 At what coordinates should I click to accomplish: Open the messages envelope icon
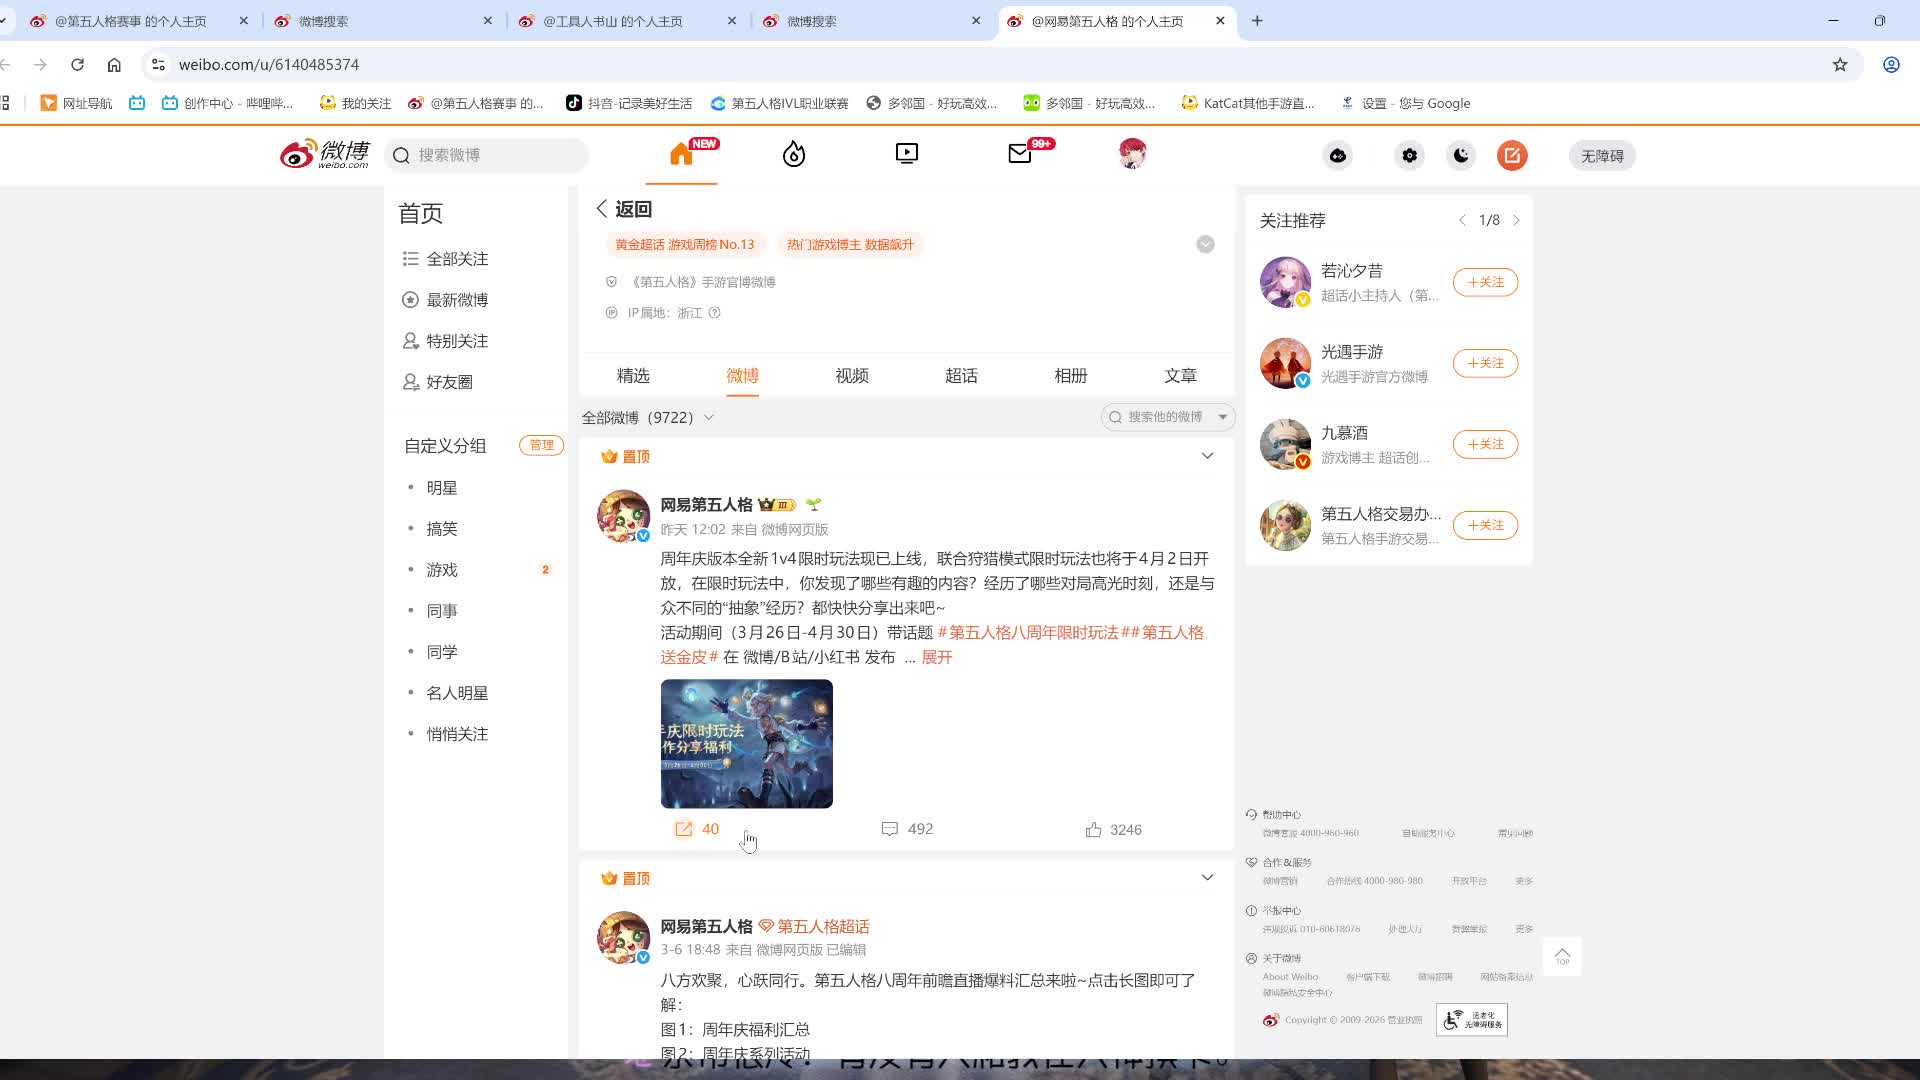click(1020, 154)
